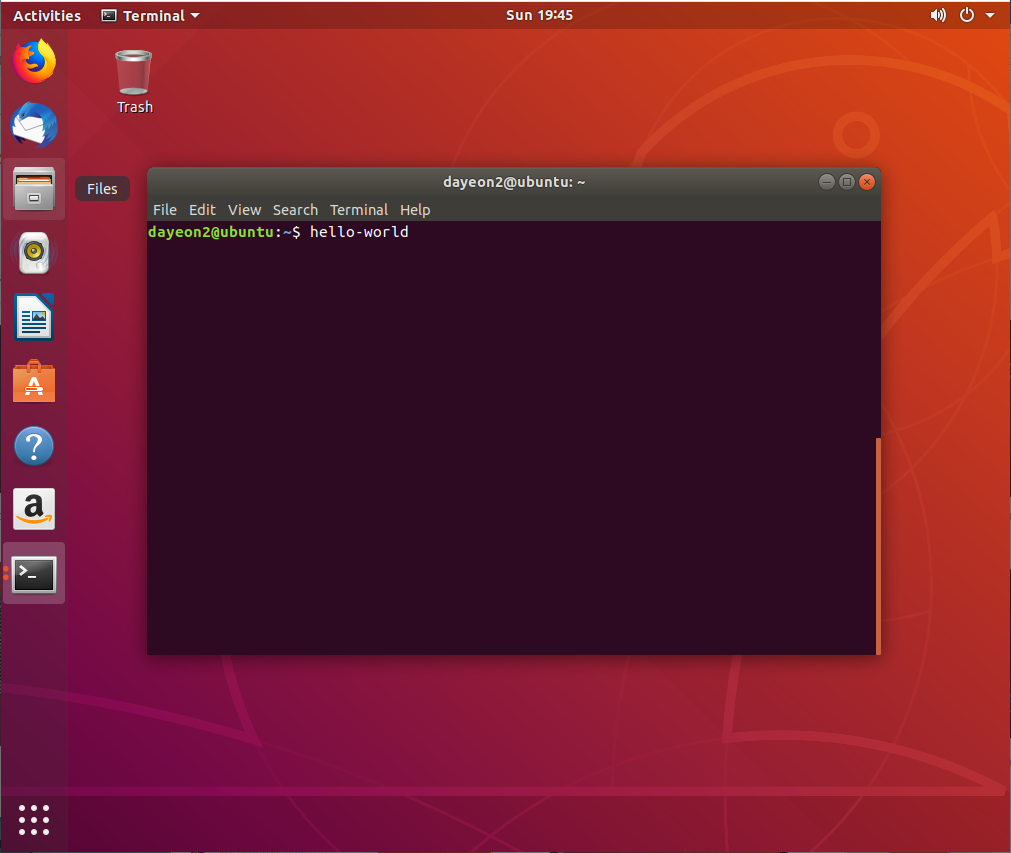Open the Activities overview
The height and width of the screenshot is (853, 1011).
(x=47, y=15)
